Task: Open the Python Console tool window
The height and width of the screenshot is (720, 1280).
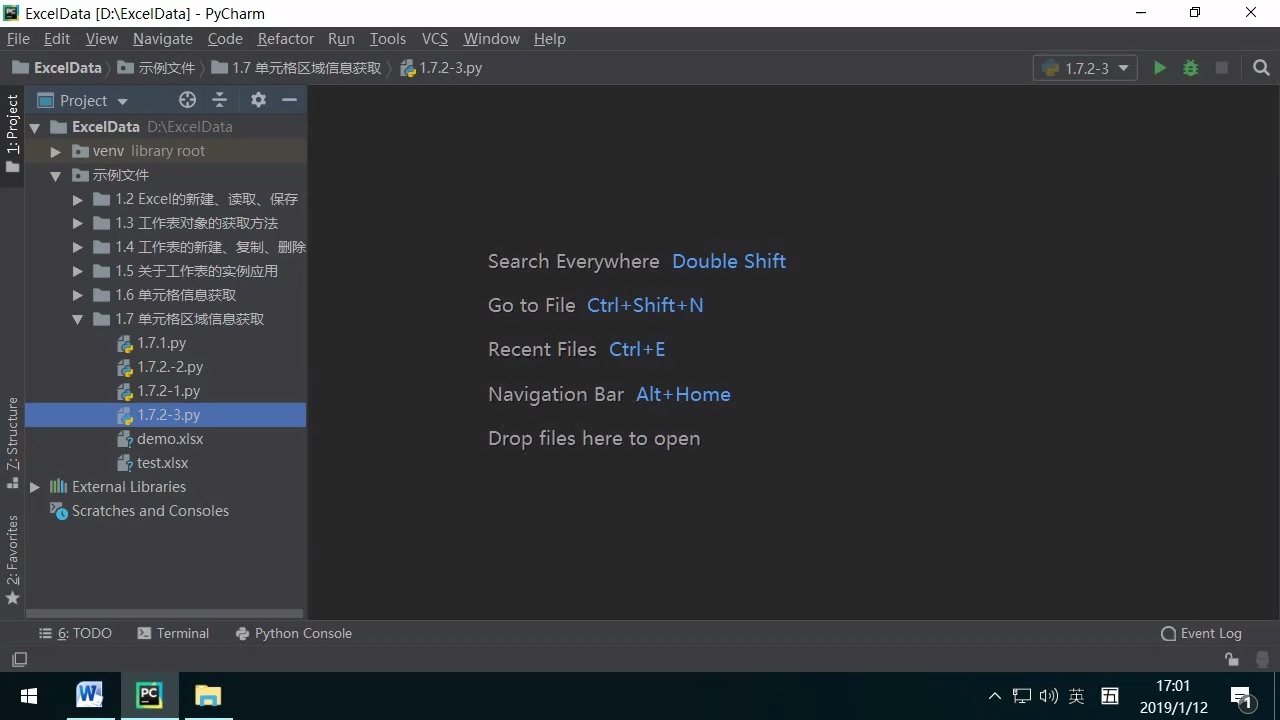Action: pyautogui.click(x=293, y=633)
